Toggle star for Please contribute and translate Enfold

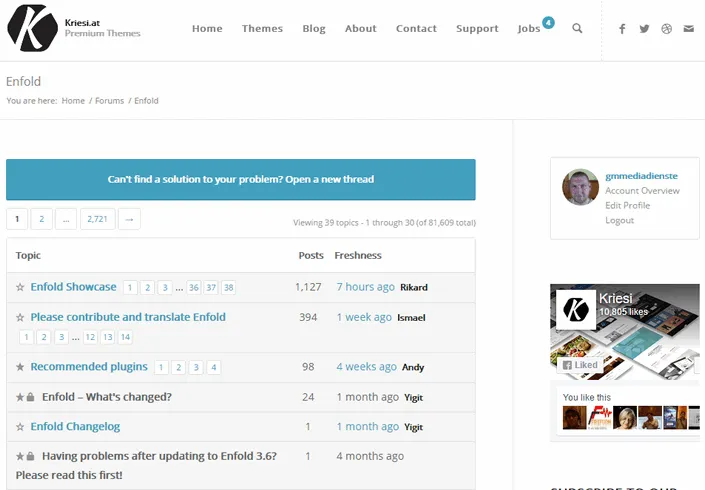tap(20, 317)
